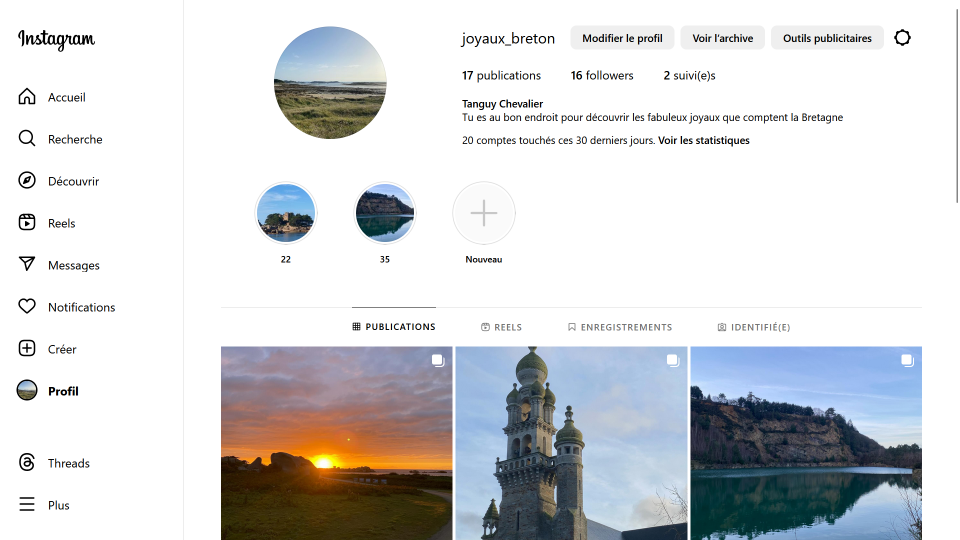Click the Créer plus icon

[x=27, y=349]
